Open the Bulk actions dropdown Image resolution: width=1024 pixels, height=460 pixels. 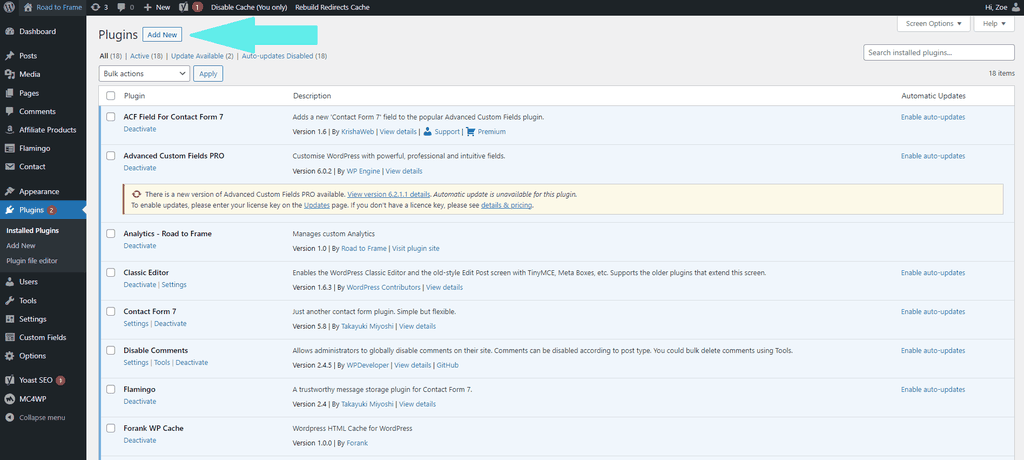(144, 73)
